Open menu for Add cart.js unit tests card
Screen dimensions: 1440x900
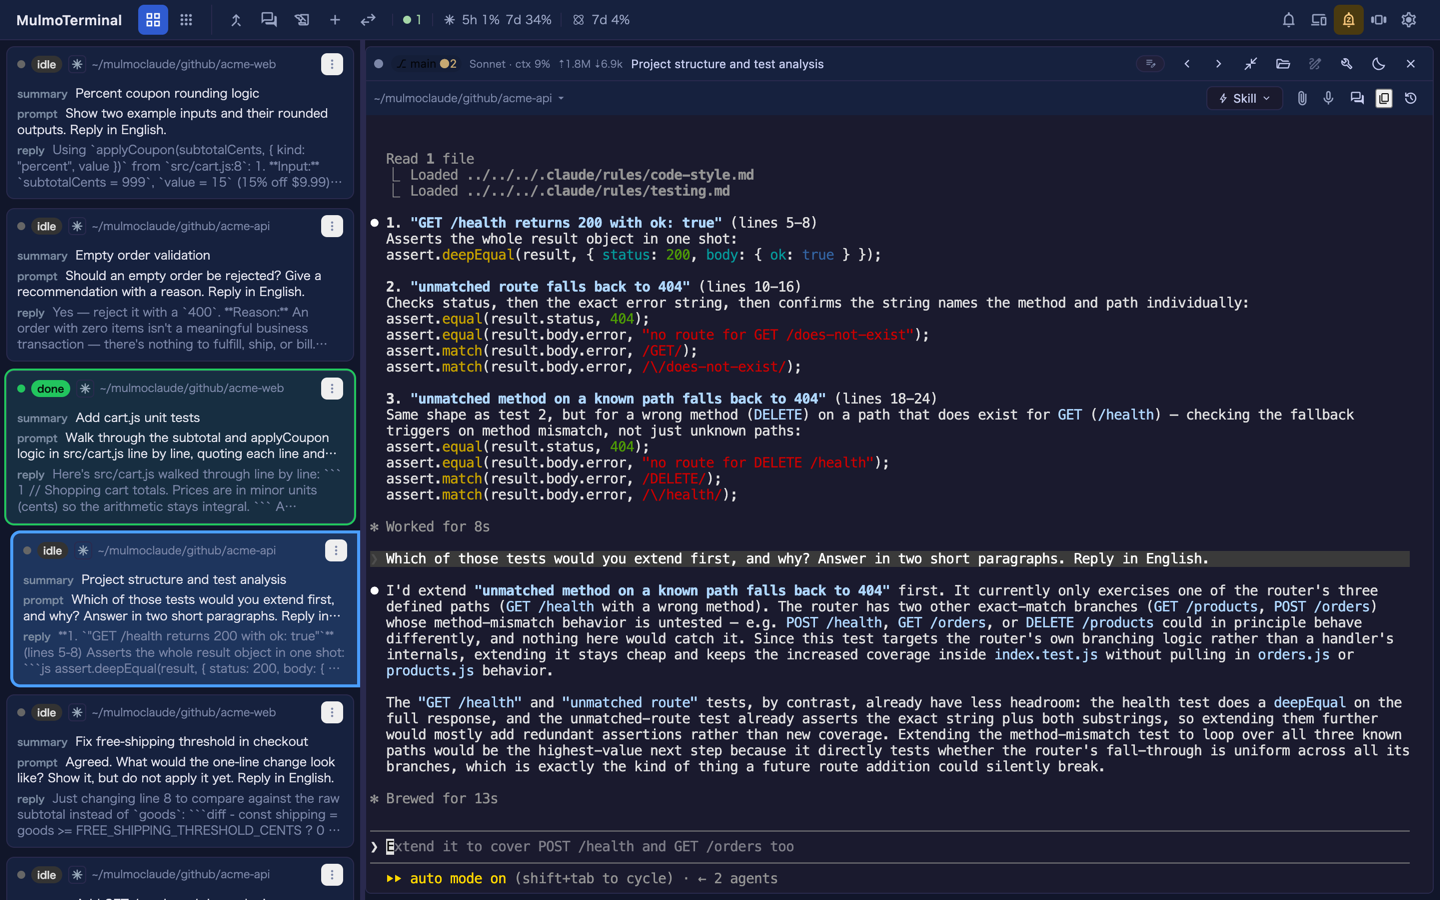tap(332, 388)
